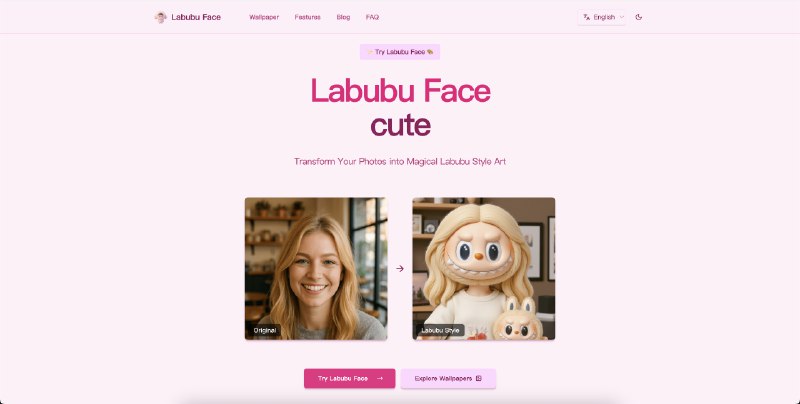Open the Wallpaper nav item
Image resolution: width=800 pixels, height=404 pixels.
pyautogui.click(x=264, y=17)
